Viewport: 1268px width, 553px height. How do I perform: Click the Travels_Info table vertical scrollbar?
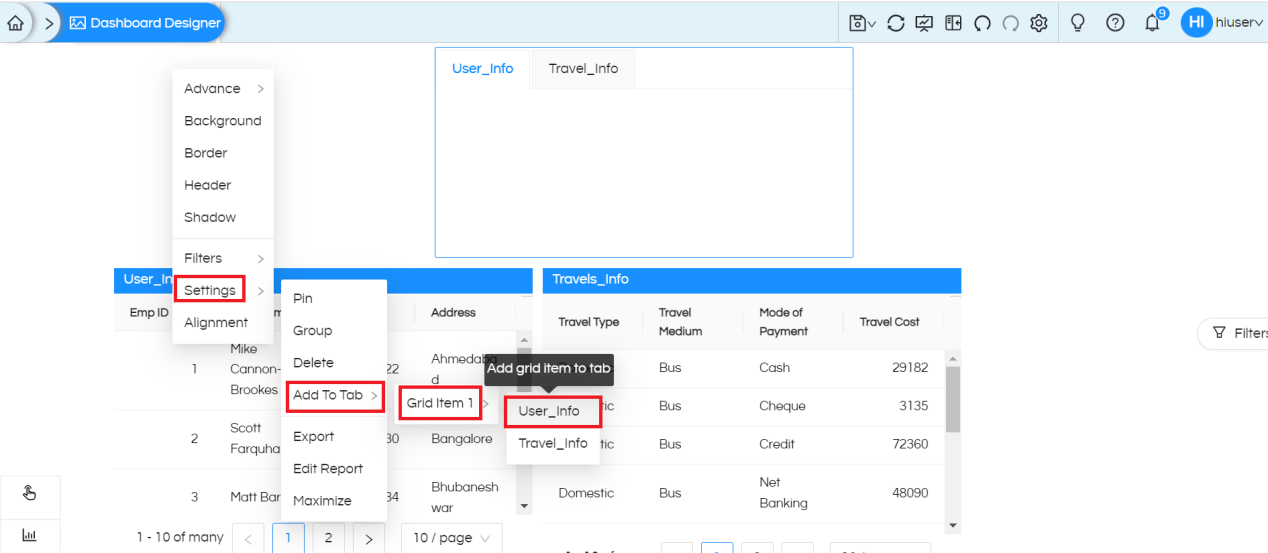(952, 399)
